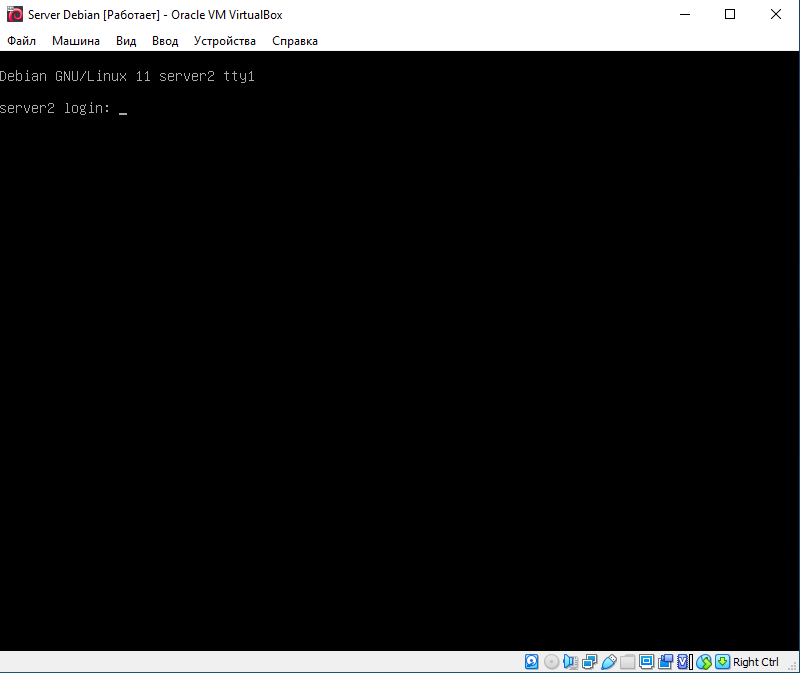The height and width of the screenshot is (673, 800).
Task: Open the optical disk drive indicator
Action: (551, 662)
